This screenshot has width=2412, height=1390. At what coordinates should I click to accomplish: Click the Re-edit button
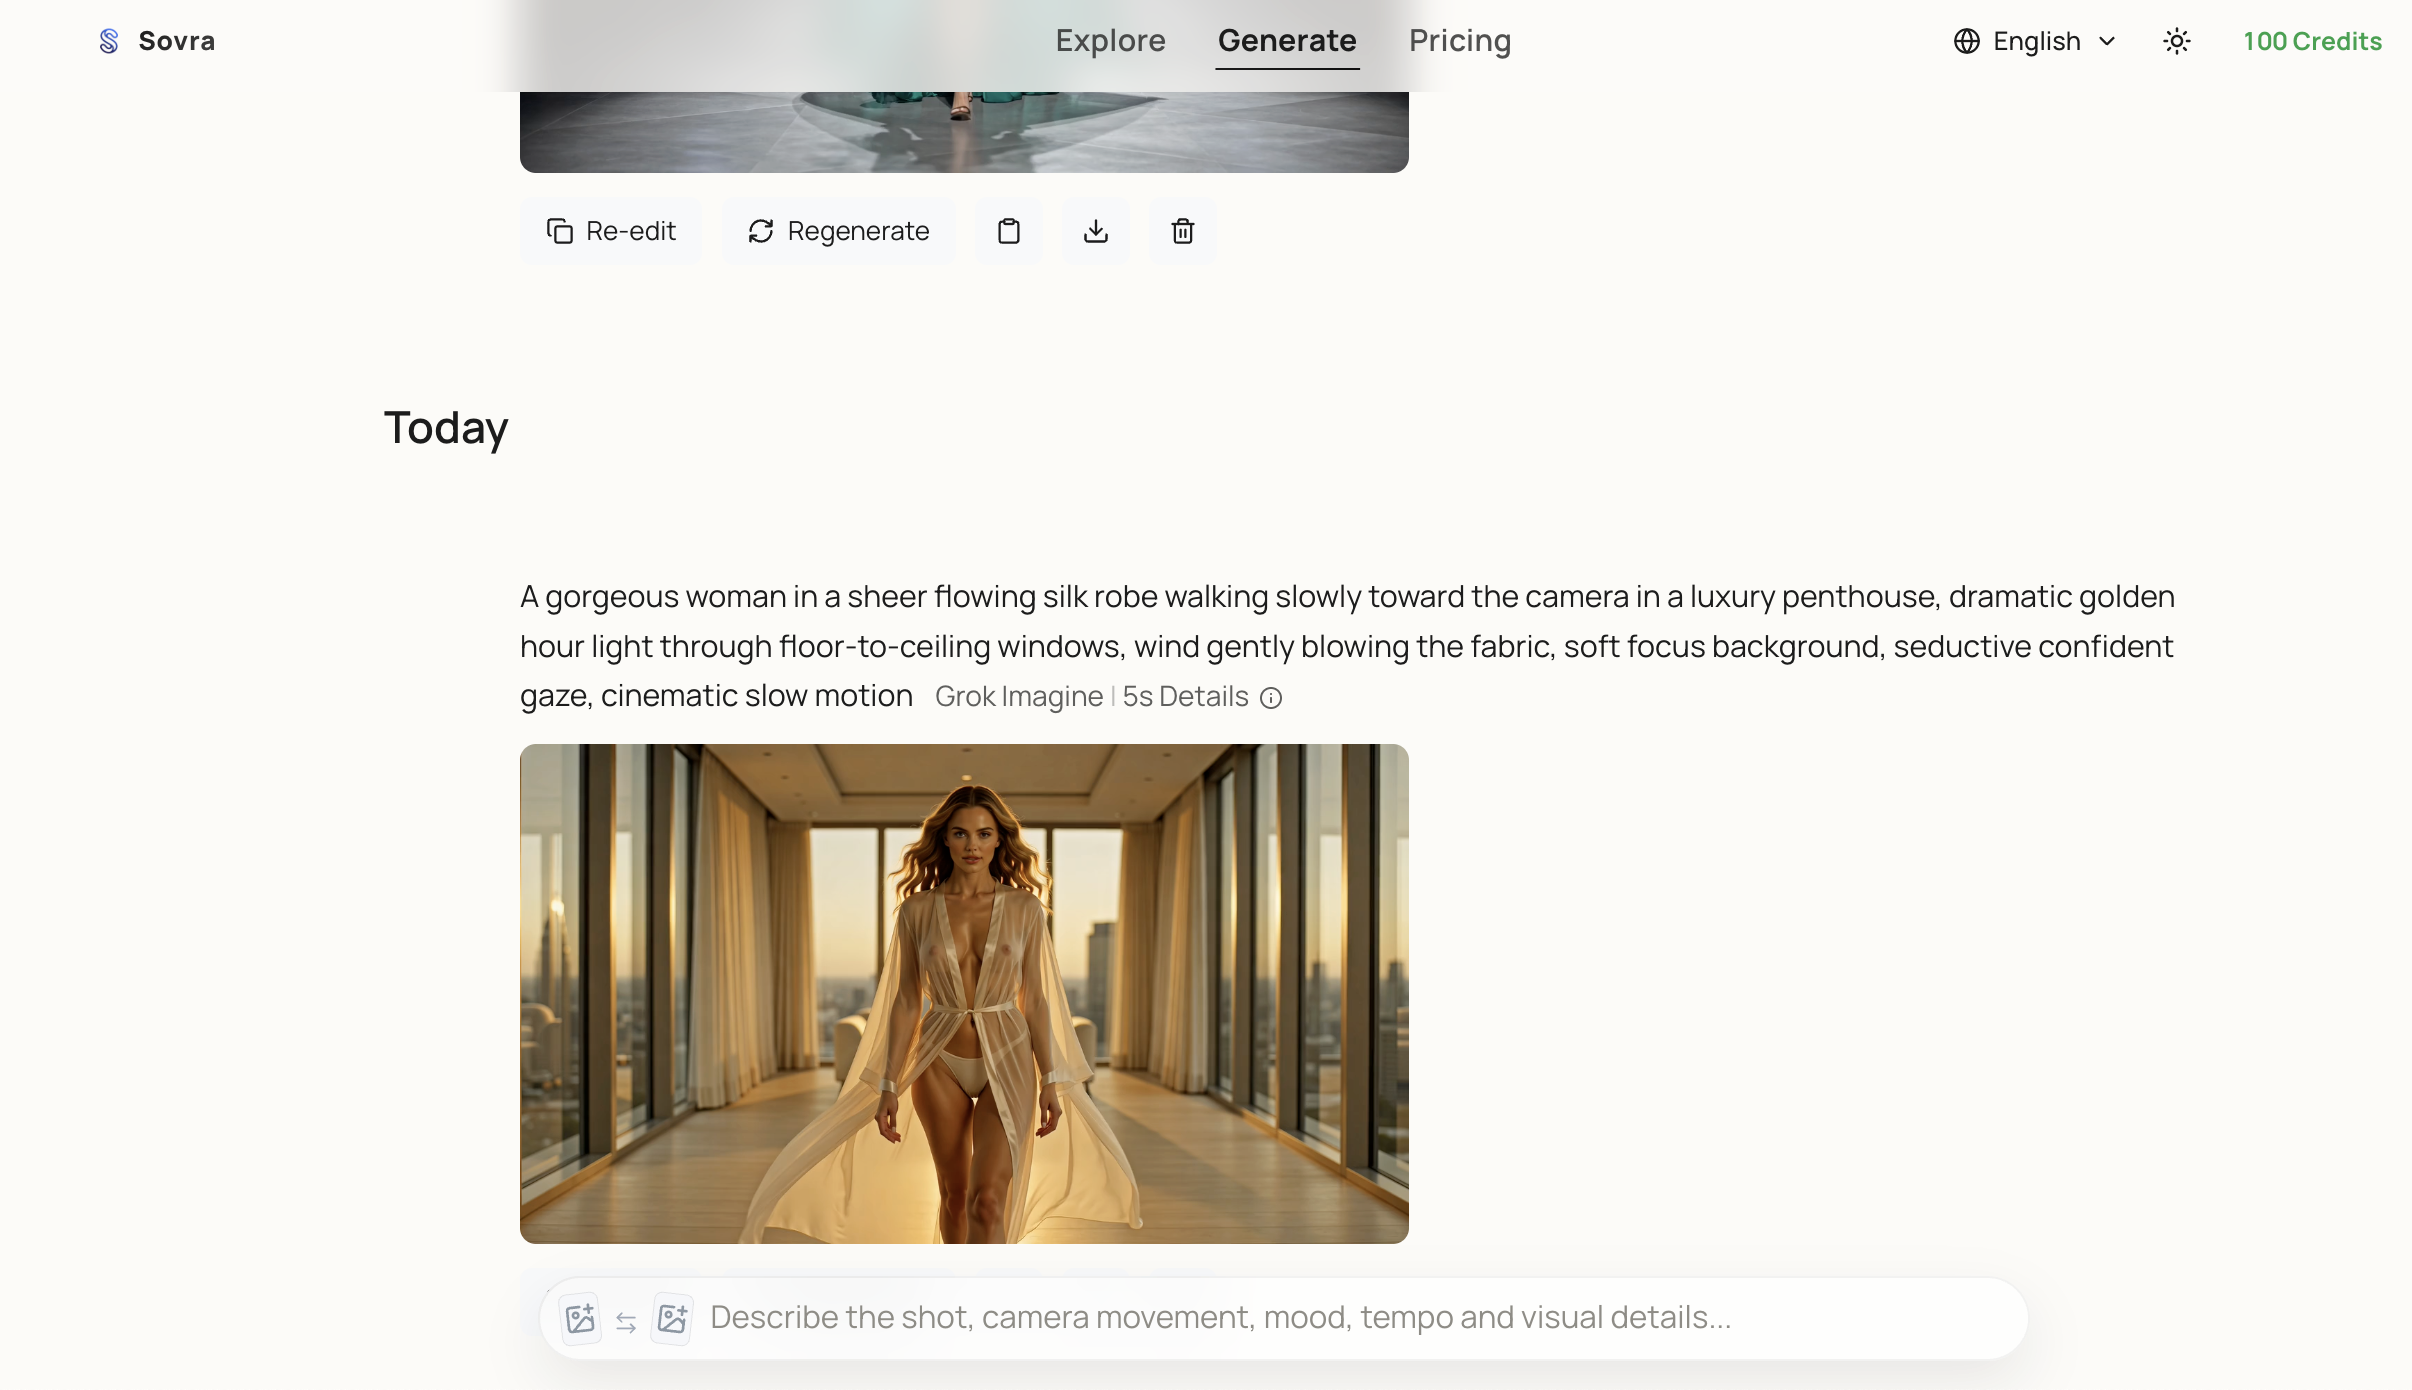(611, 230)
